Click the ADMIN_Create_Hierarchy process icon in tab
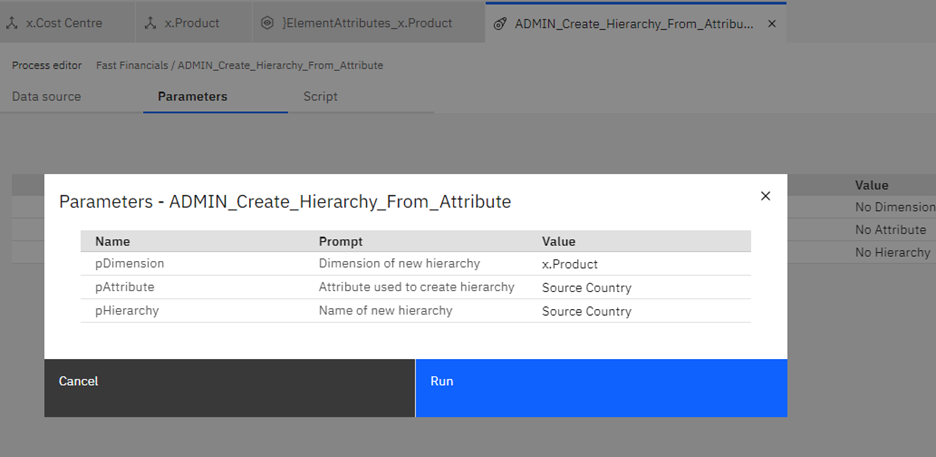This screenshot has height=457, width=936. pos(501,24)
